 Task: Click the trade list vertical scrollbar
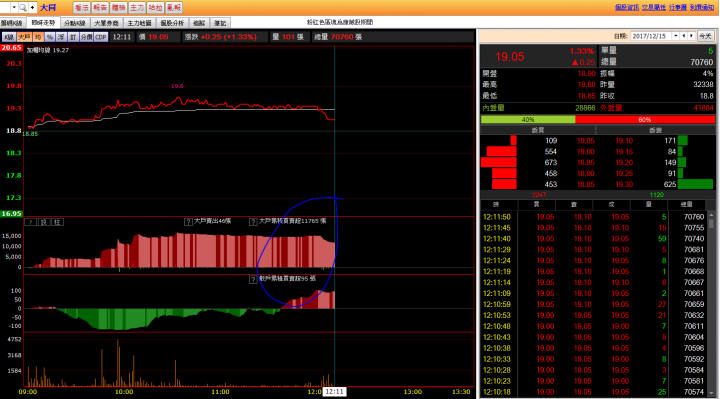tap(711, 304)
